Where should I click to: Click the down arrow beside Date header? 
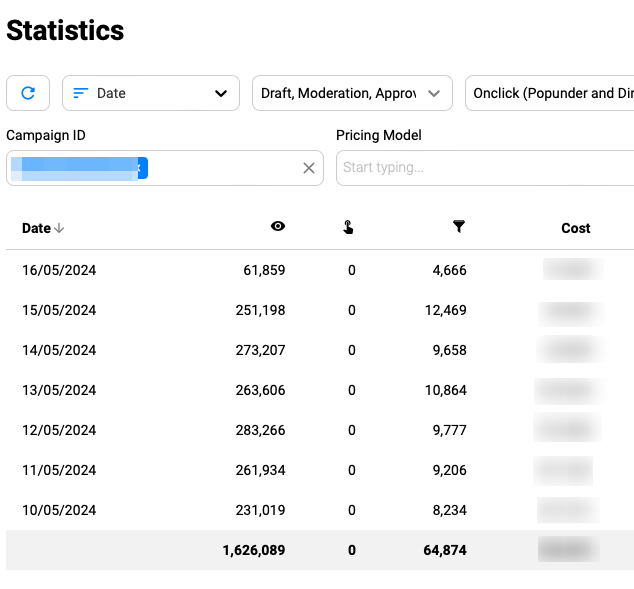[59, 228]
